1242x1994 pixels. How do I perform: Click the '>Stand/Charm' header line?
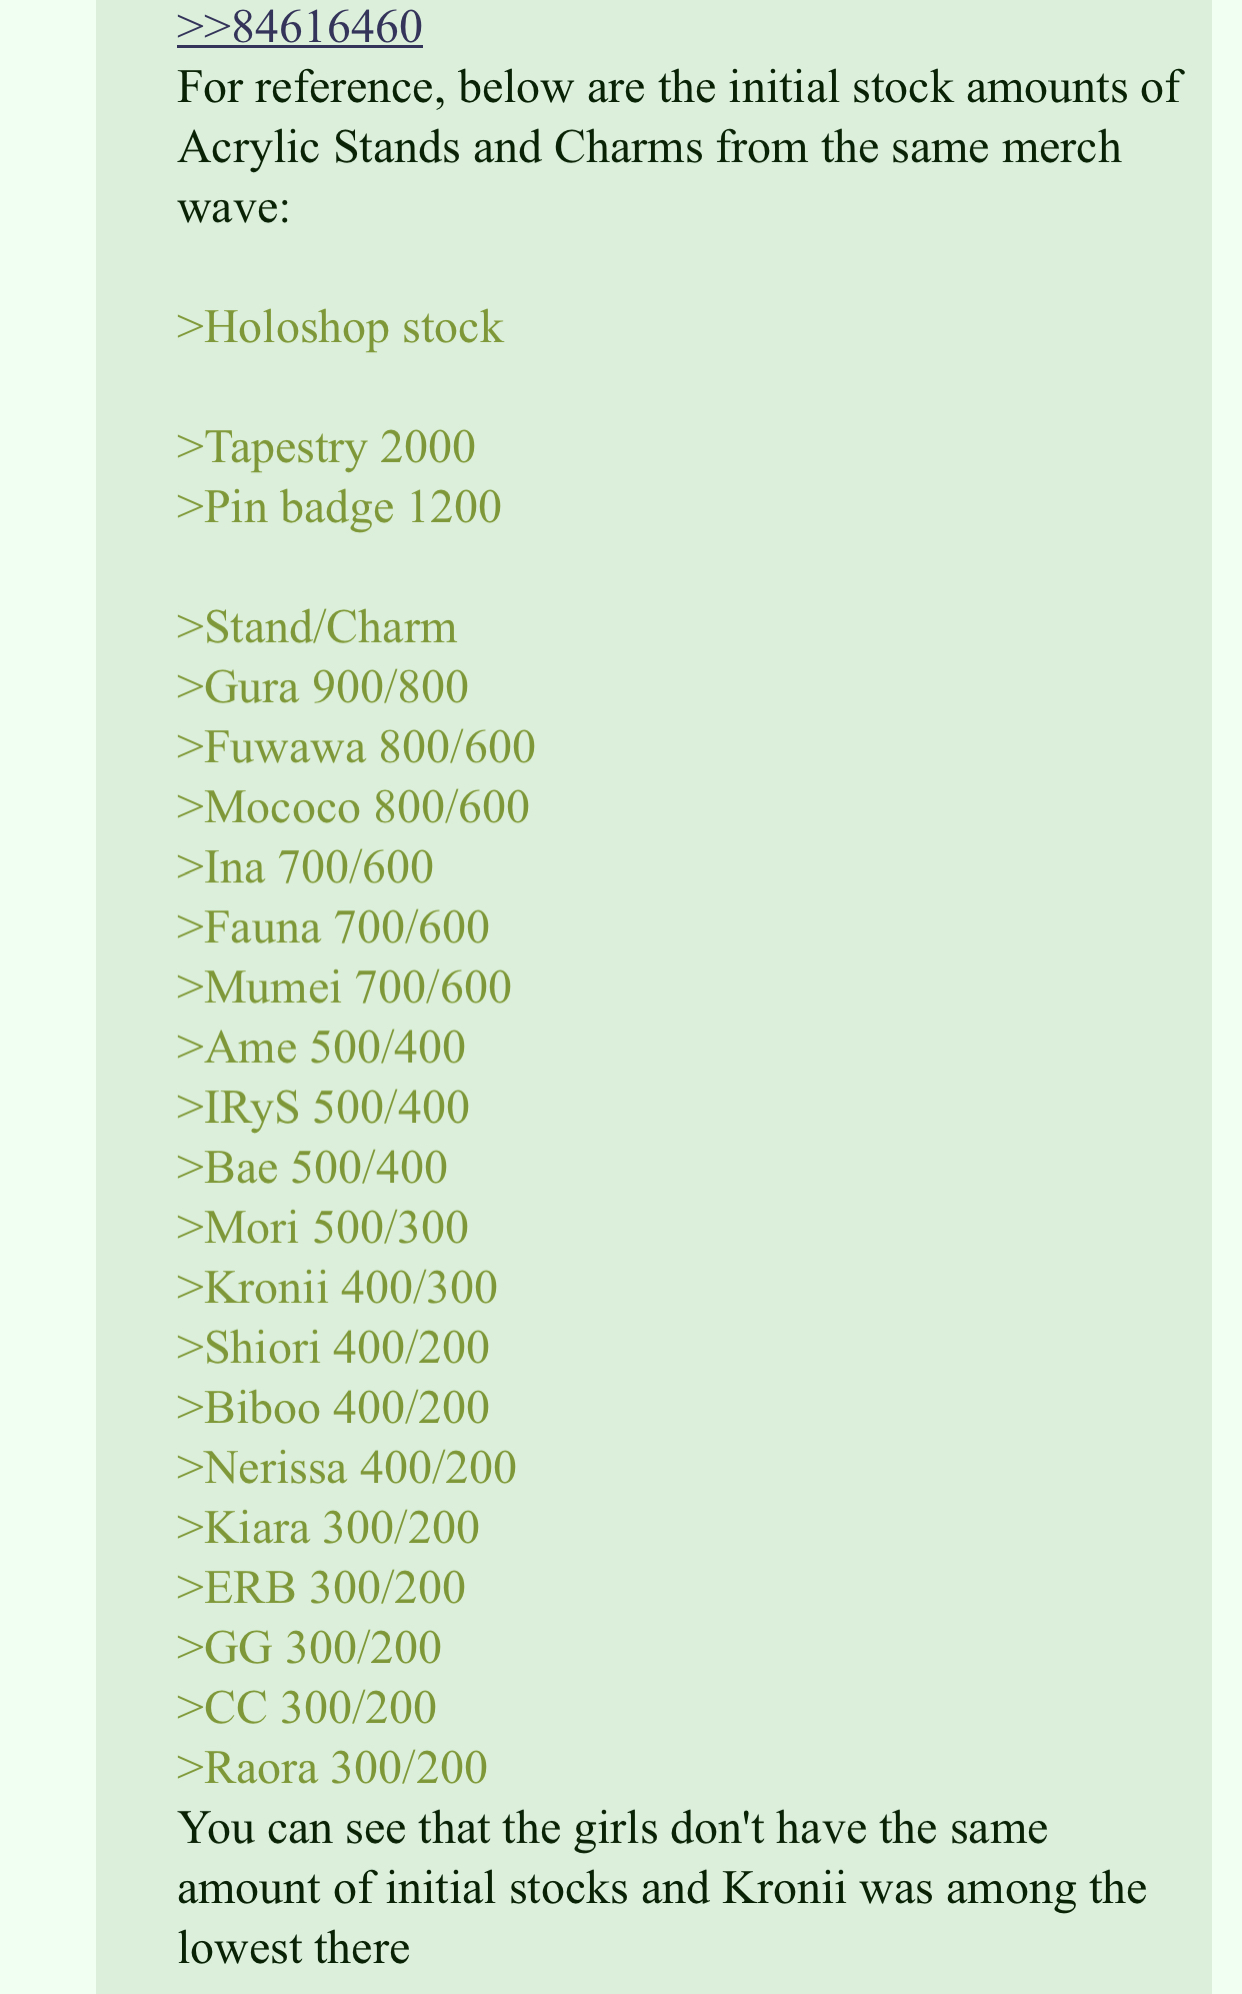317,628
